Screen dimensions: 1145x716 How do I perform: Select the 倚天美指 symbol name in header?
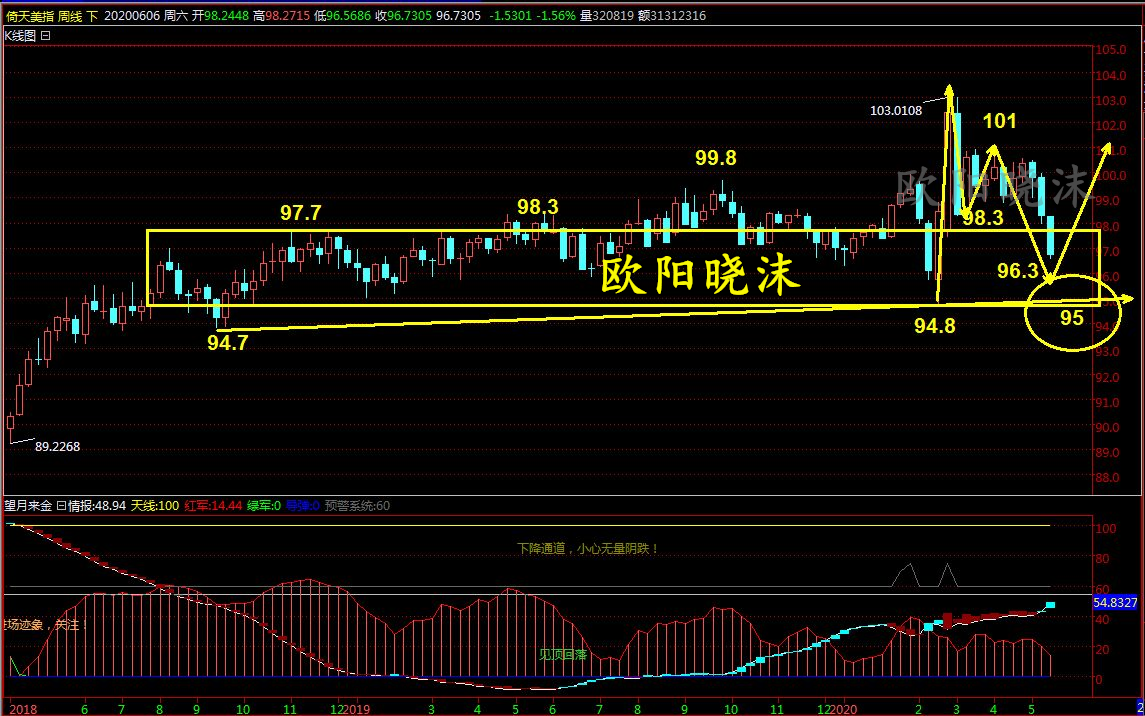(x=30, y=15)
